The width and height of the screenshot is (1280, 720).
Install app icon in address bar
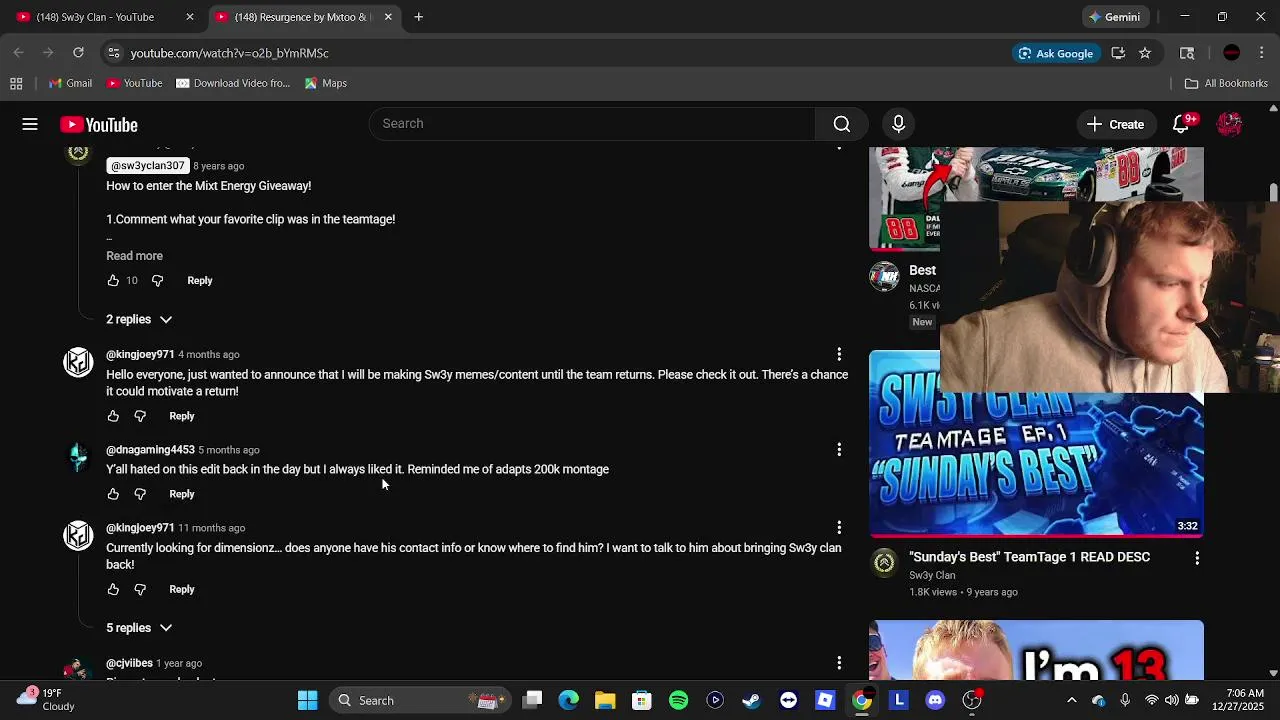click(1118, 53)
